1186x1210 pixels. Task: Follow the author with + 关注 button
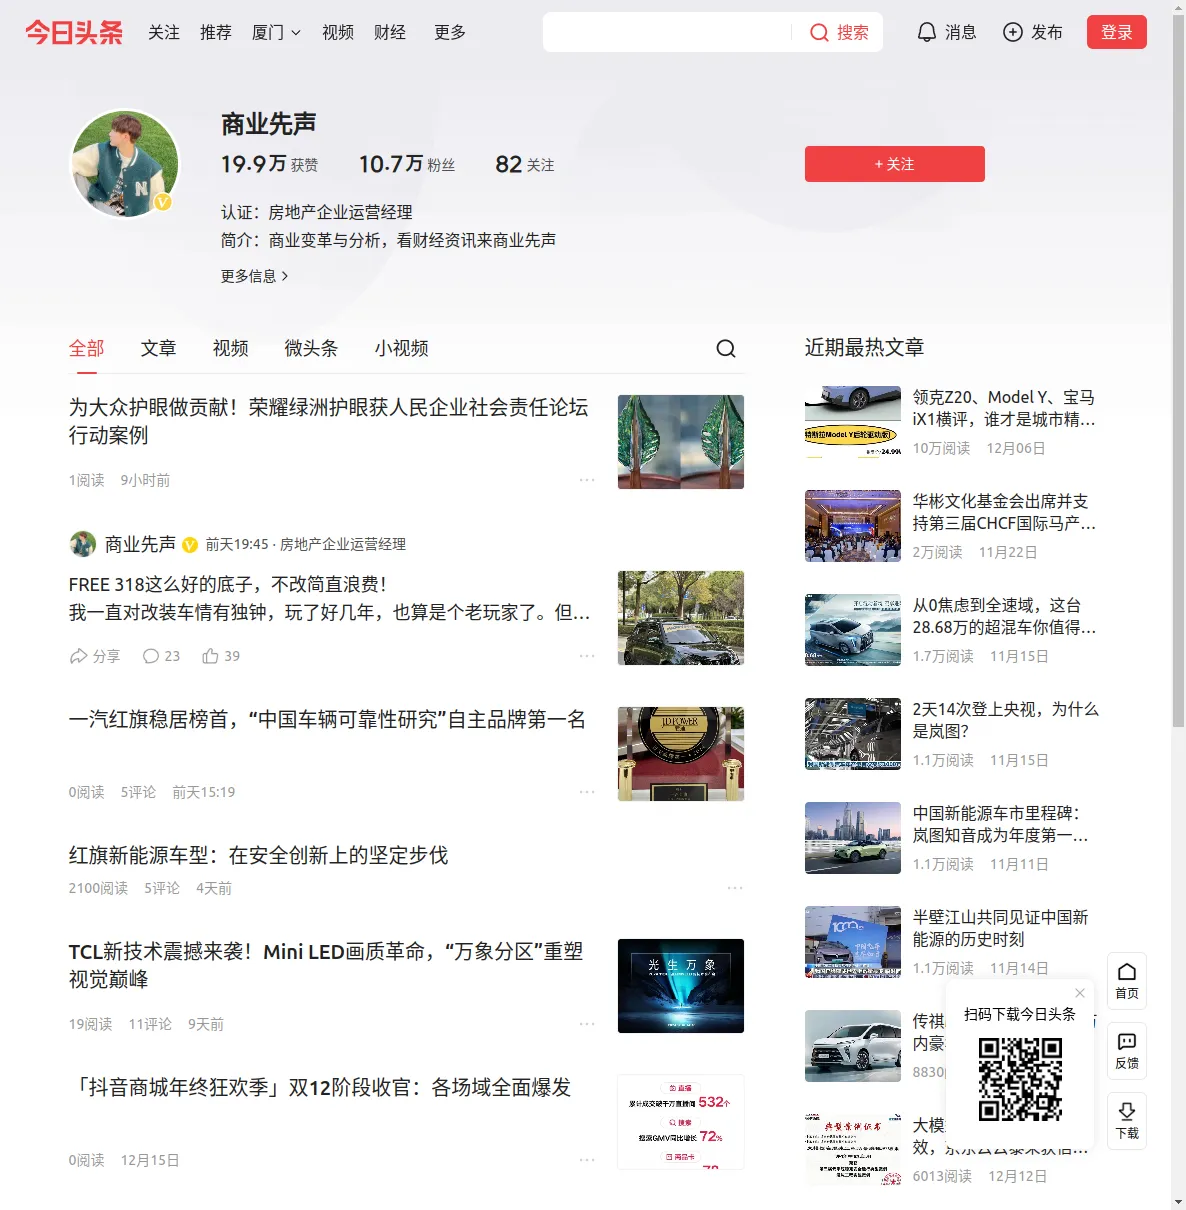click(x=895, y=164)
